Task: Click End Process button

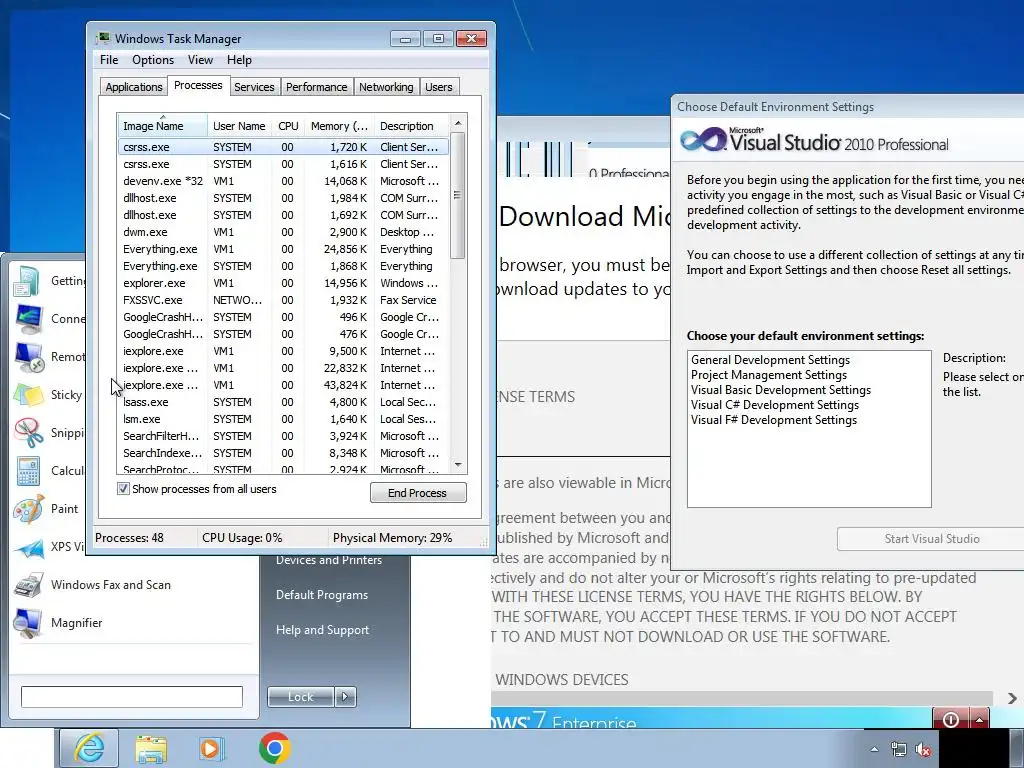Action: pyautogui.click(x=418, y=493)
